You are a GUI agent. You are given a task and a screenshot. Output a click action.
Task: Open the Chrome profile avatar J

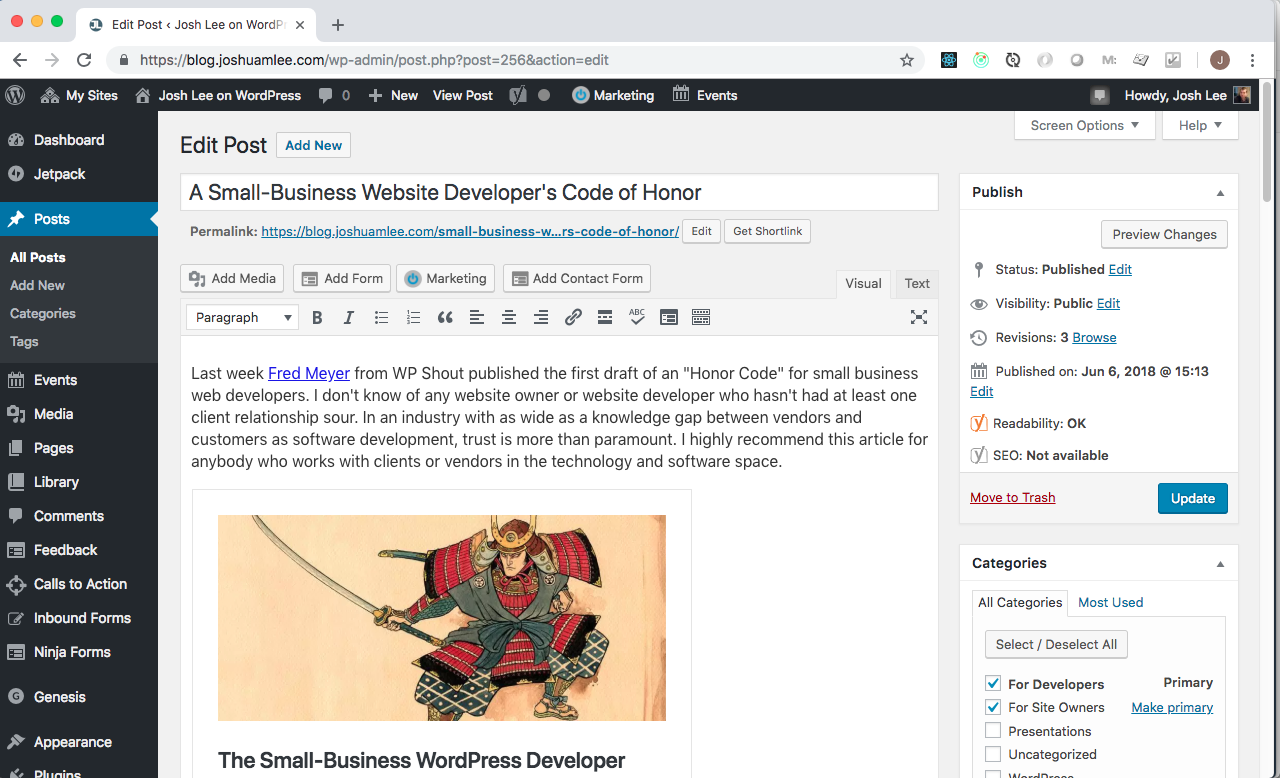[x=1219, y=60]
